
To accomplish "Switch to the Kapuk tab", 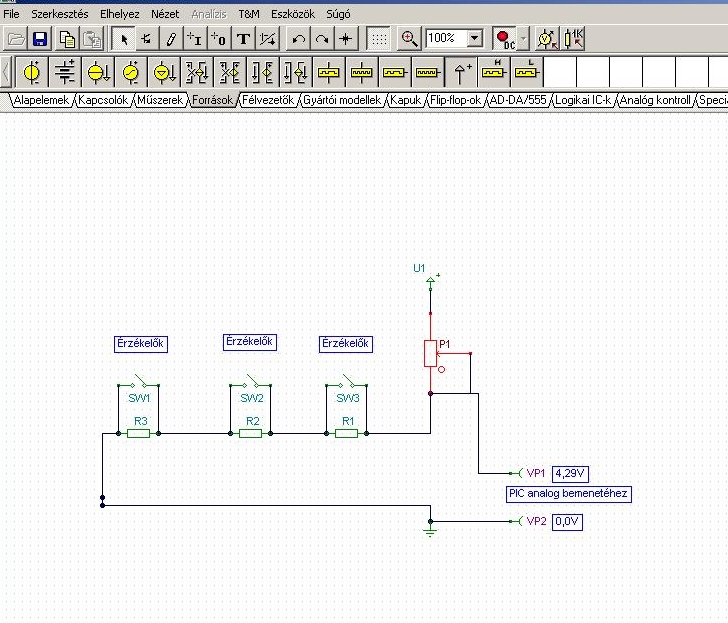I will coord(405,100).
